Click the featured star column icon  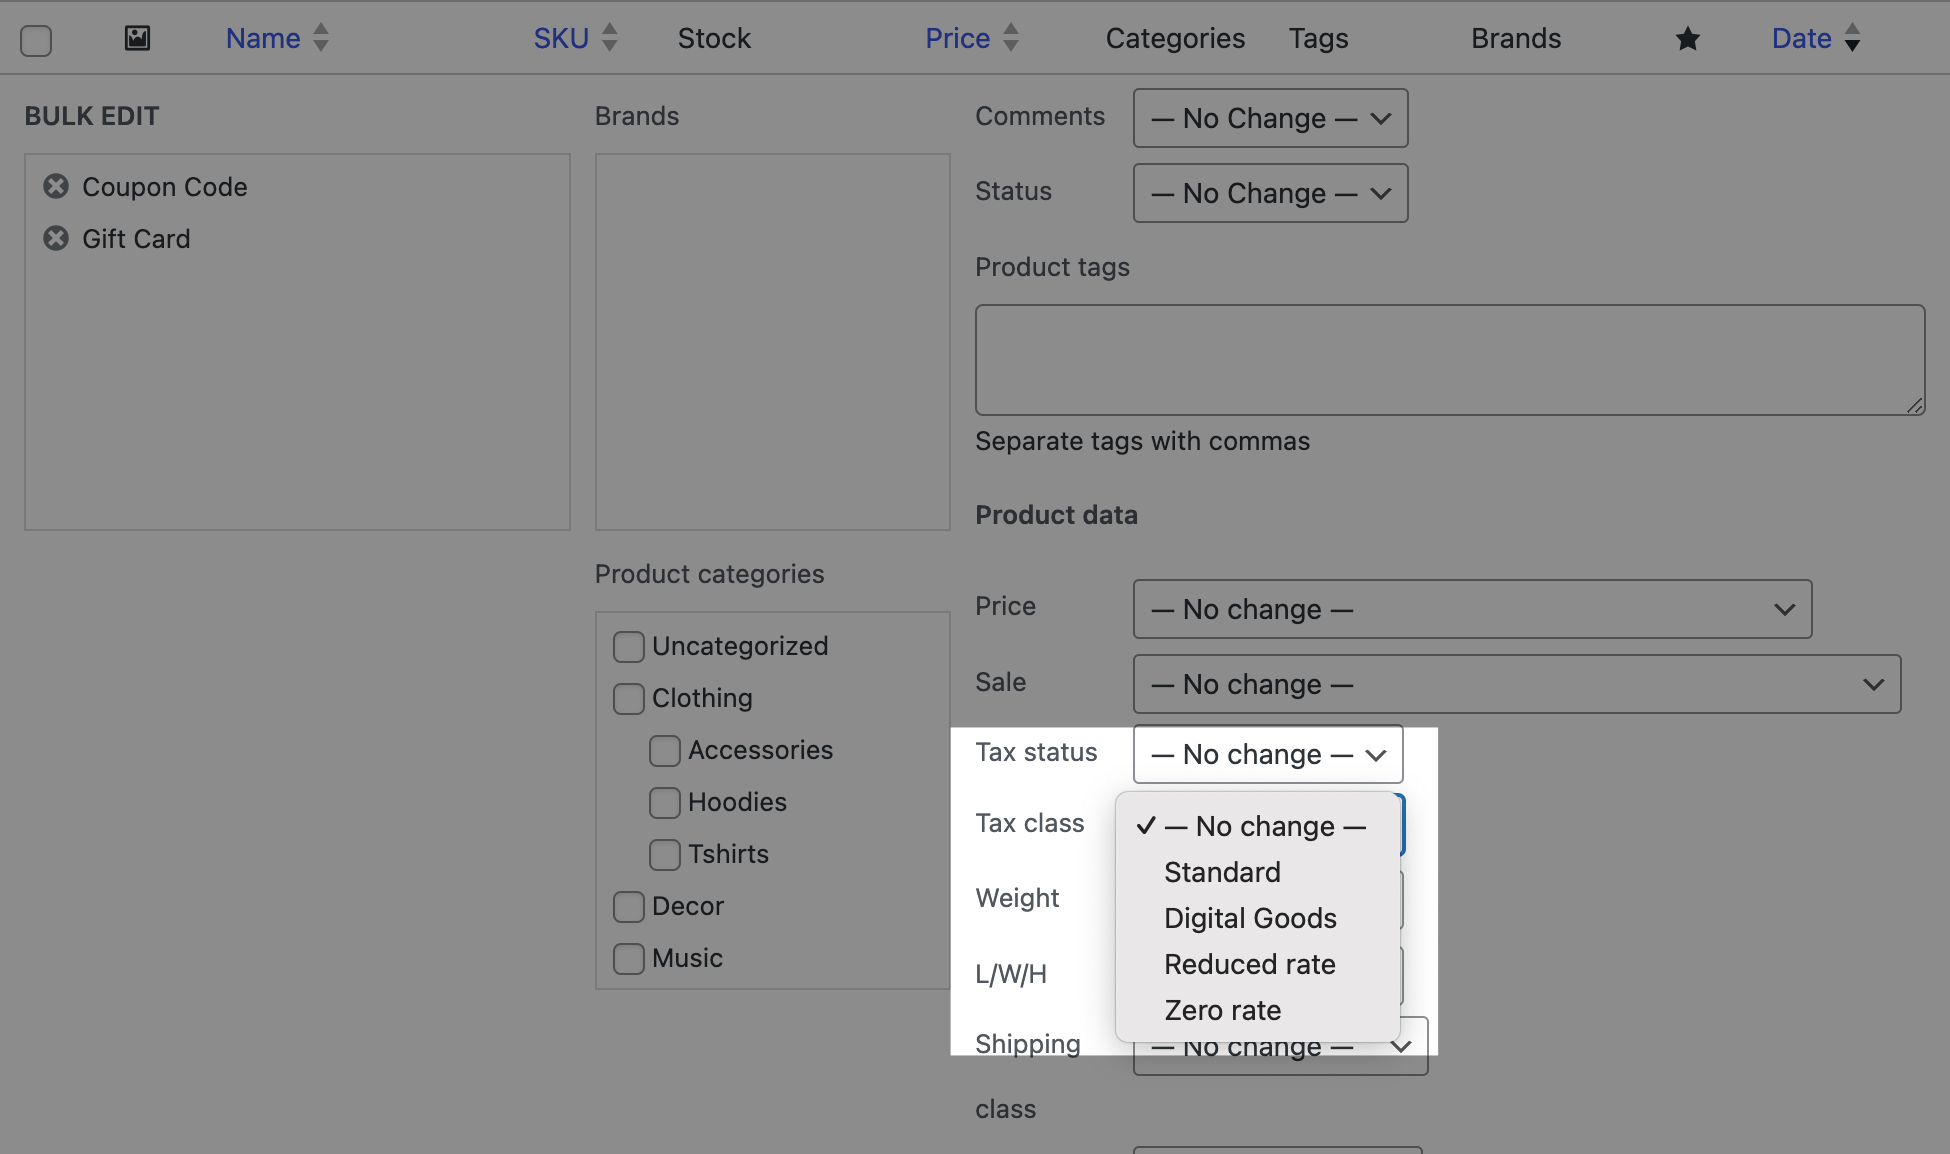pos(1687,39)
